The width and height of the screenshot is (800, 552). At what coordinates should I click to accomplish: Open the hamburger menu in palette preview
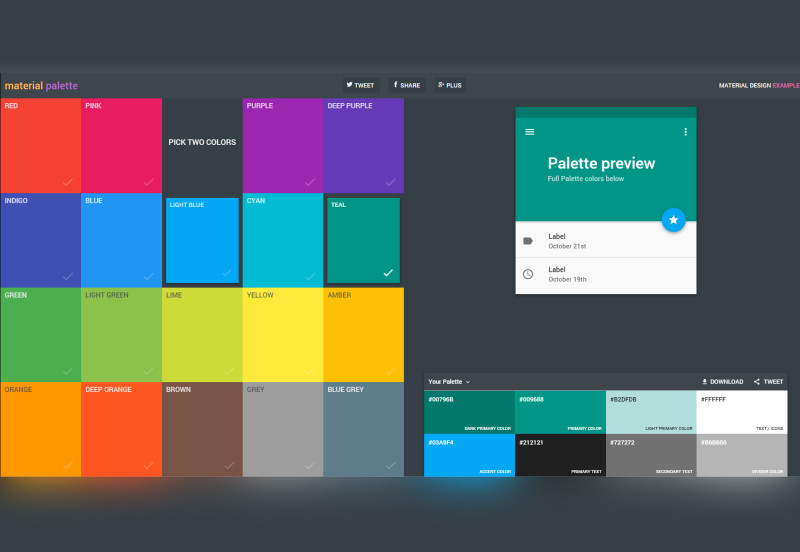point(530,132)
